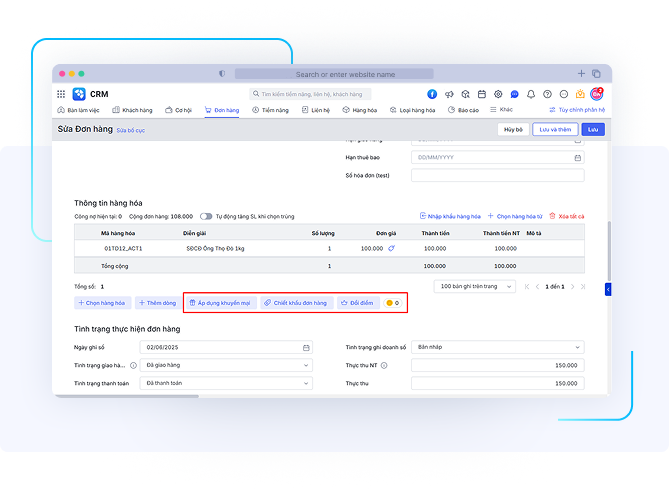The image size is (669, 489).
Task: Expand the Tình trạng giao hàng dropdown
Action: coord(306,365)
